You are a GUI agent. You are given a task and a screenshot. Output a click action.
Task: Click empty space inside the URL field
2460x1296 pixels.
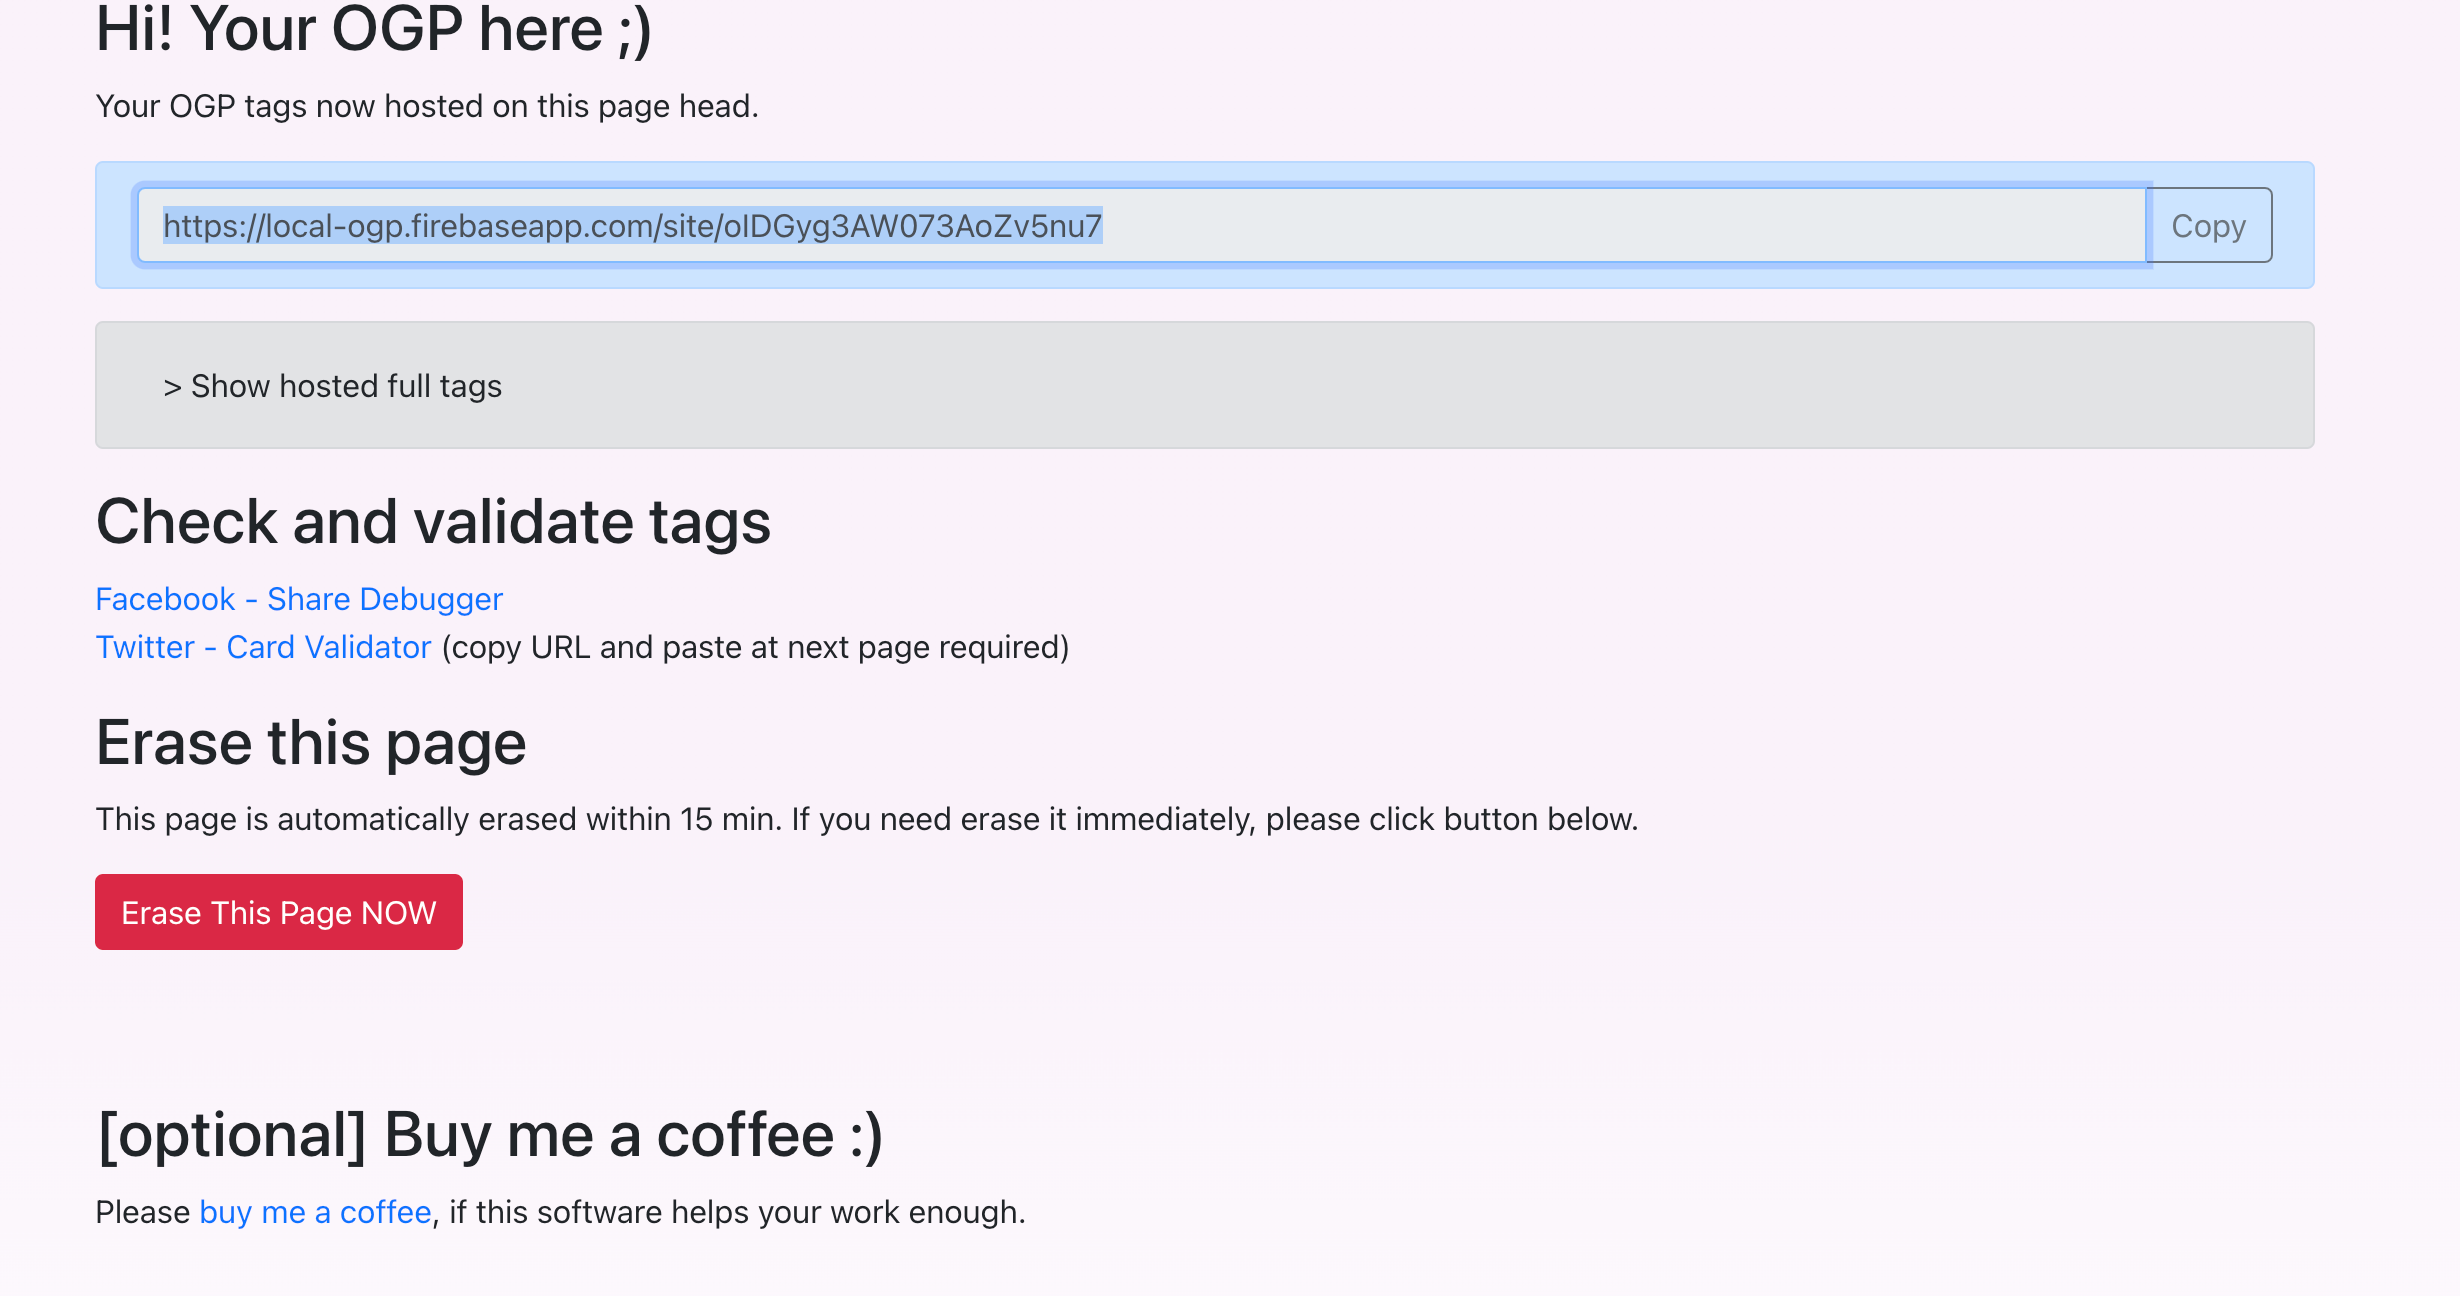click(1650, 226)
